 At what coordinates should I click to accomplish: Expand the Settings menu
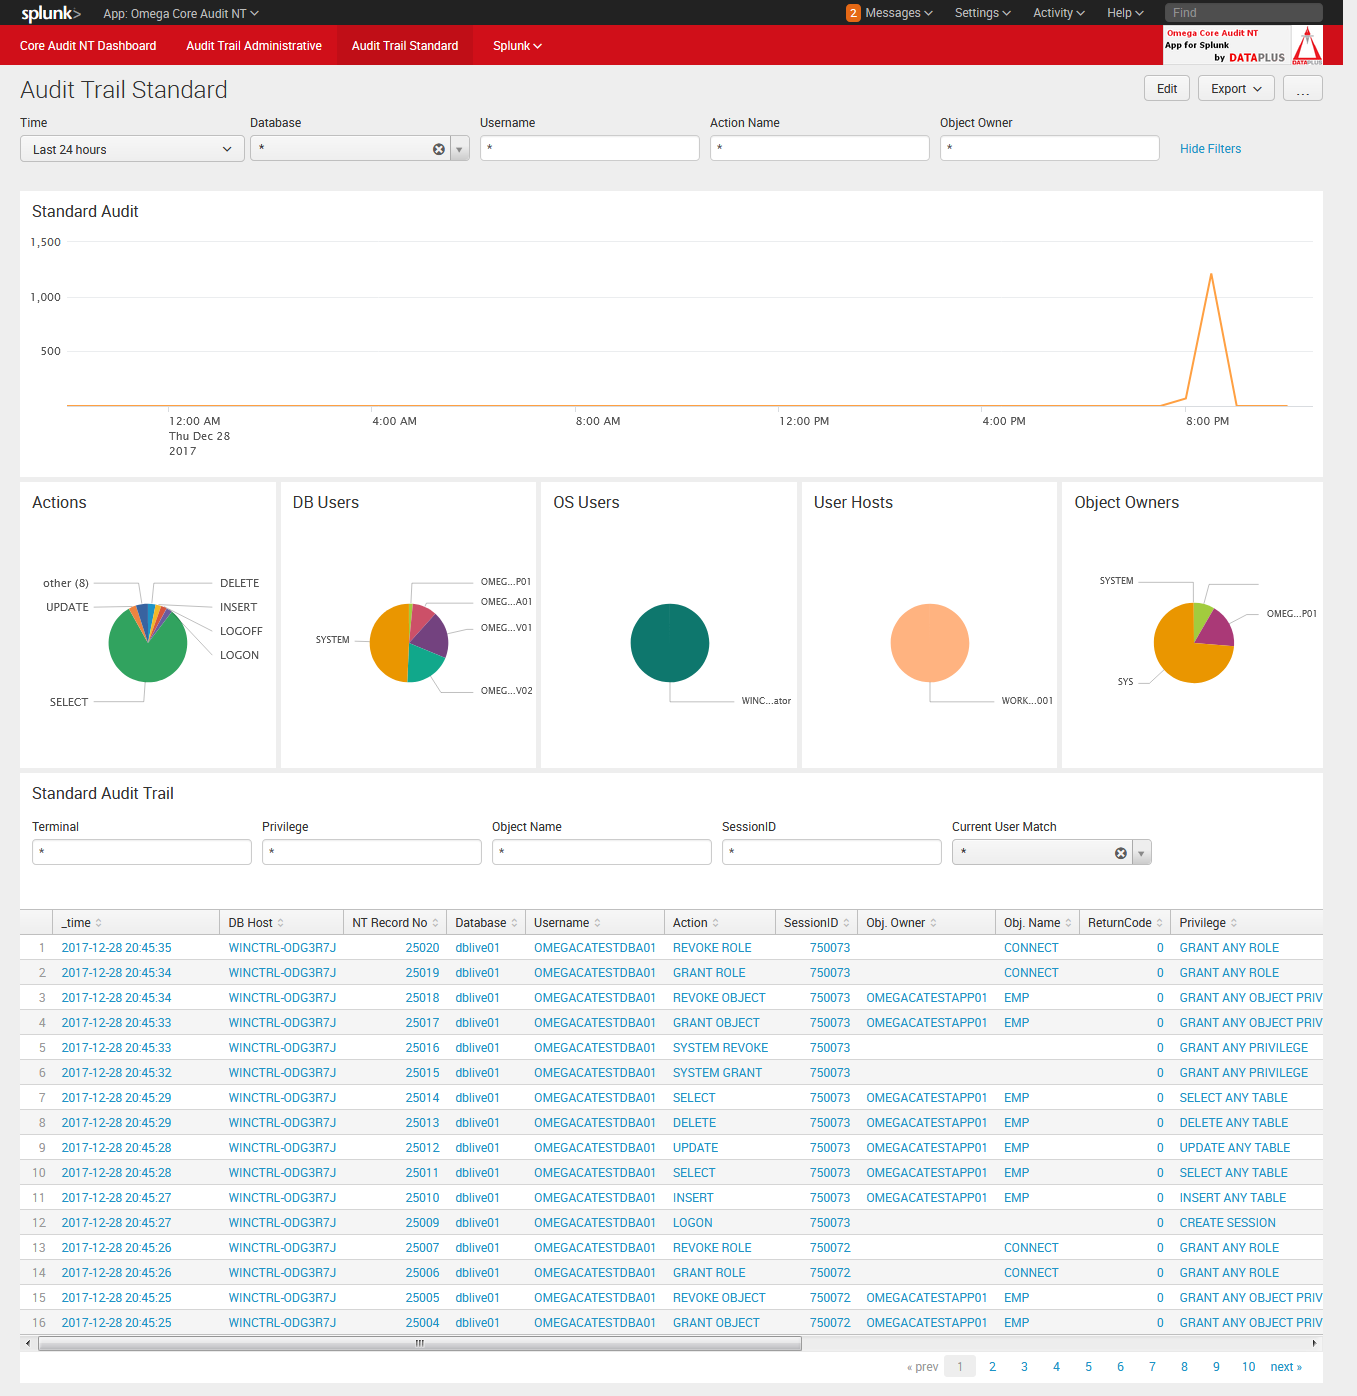(x=981, y=13)
